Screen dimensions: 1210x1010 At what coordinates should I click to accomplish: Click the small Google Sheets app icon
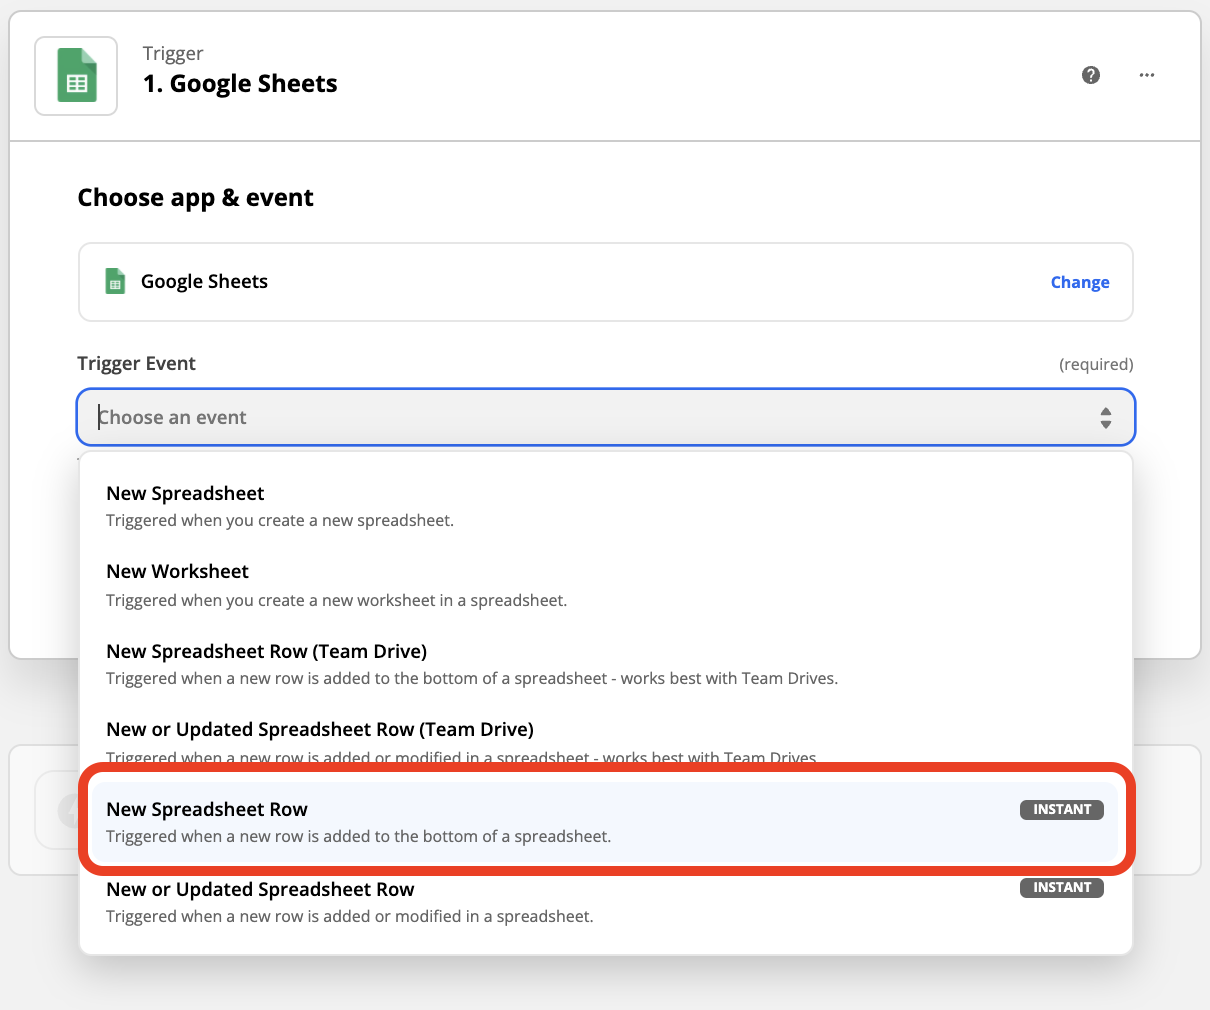[116, 281]
